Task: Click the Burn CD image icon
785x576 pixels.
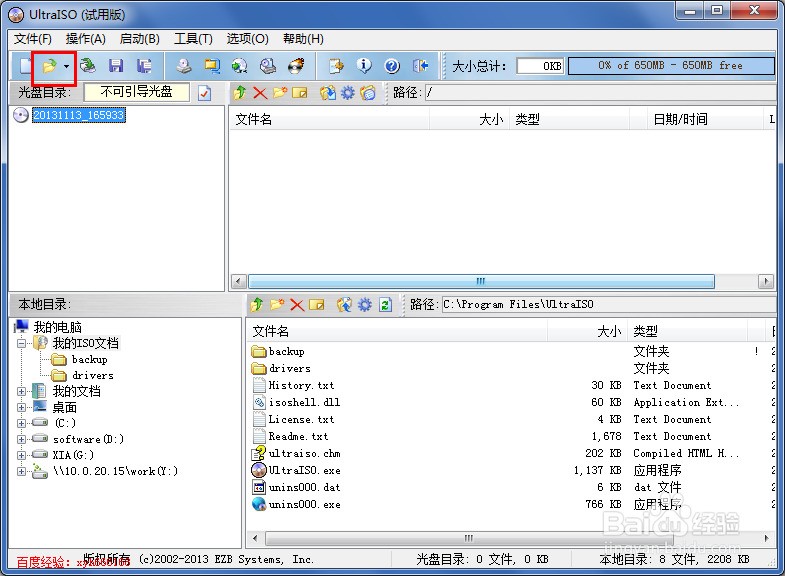Action: point(296,66)
